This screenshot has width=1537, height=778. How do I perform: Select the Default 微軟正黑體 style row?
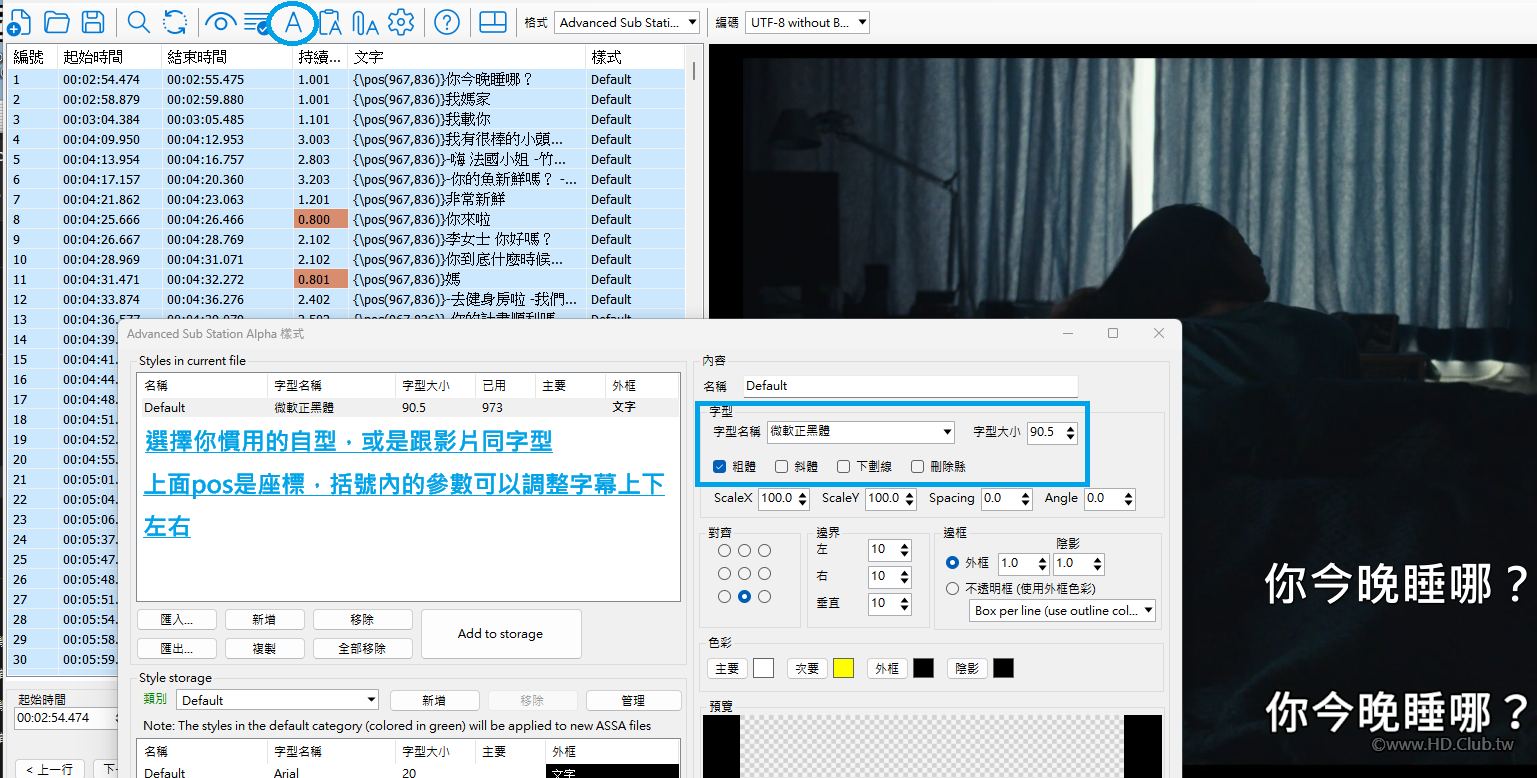tap(408, 407)
